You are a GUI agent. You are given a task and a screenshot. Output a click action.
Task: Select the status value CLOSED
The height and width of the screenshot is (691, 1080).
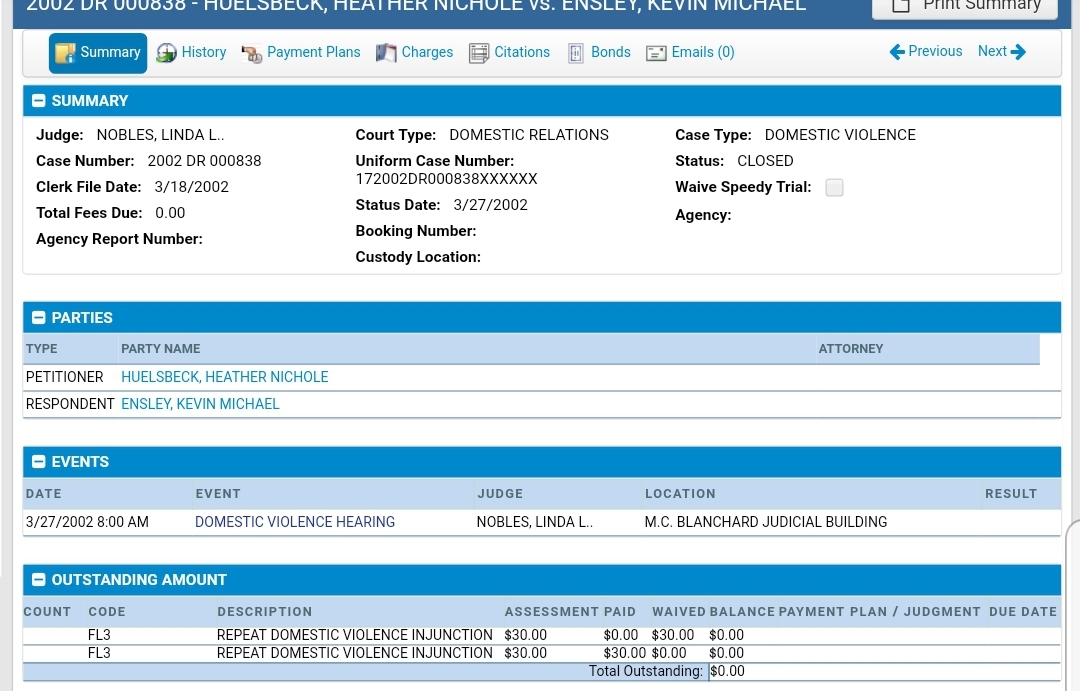point(765,161)
